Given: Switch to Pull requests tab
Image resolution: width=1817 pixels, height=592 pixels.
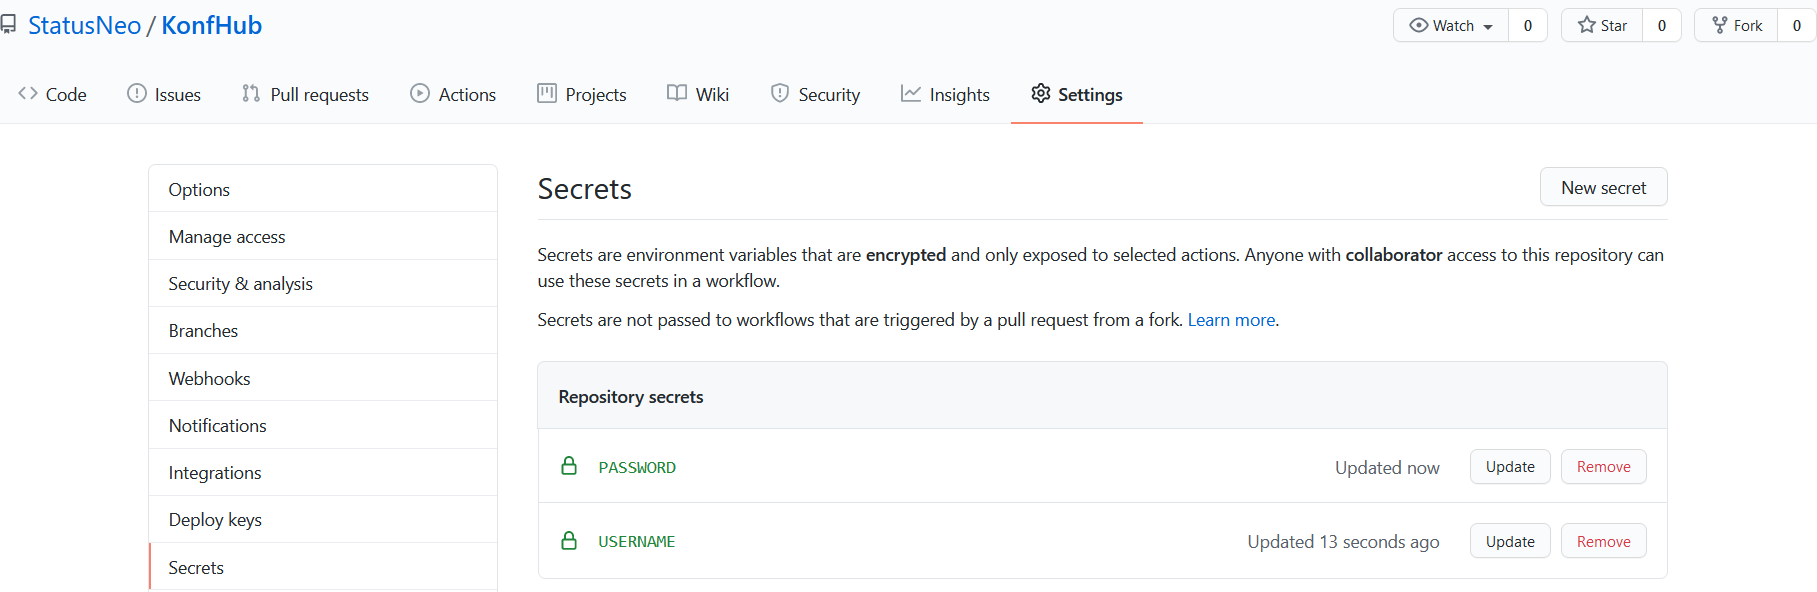Looking at the screenshot, I should click(306, 94).
